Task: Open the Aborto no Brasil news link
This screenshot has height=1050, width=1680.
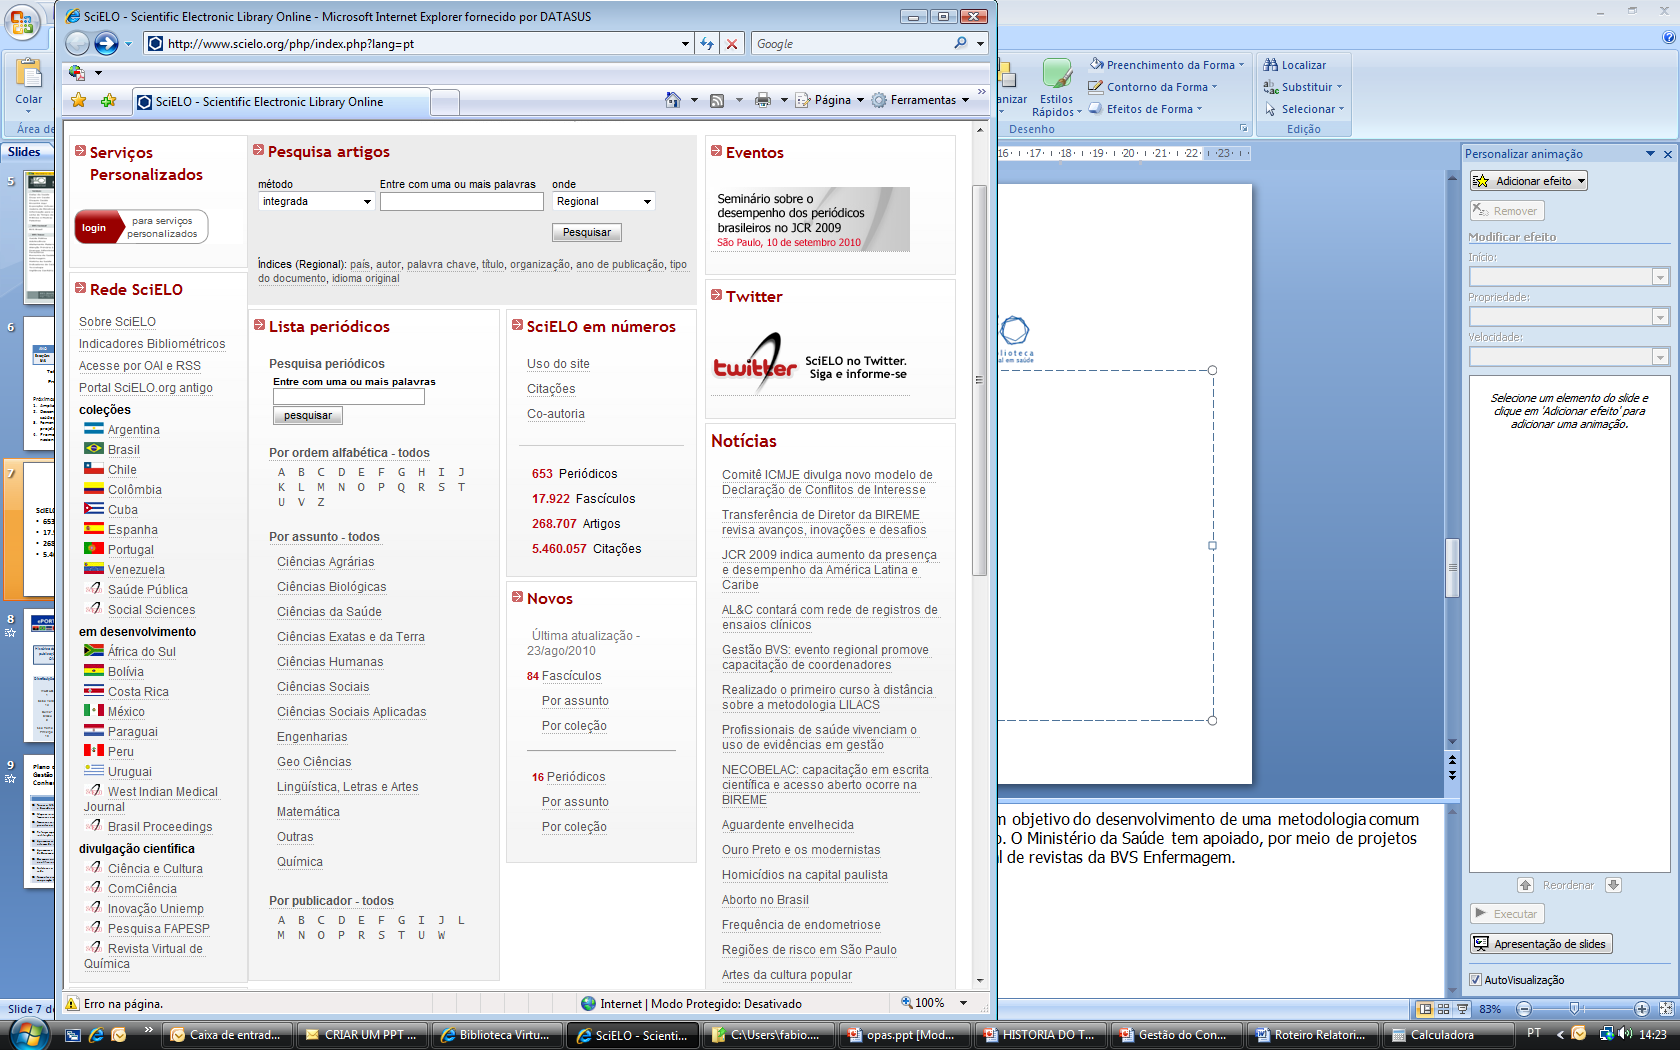Action: click(x=765, y=900)
